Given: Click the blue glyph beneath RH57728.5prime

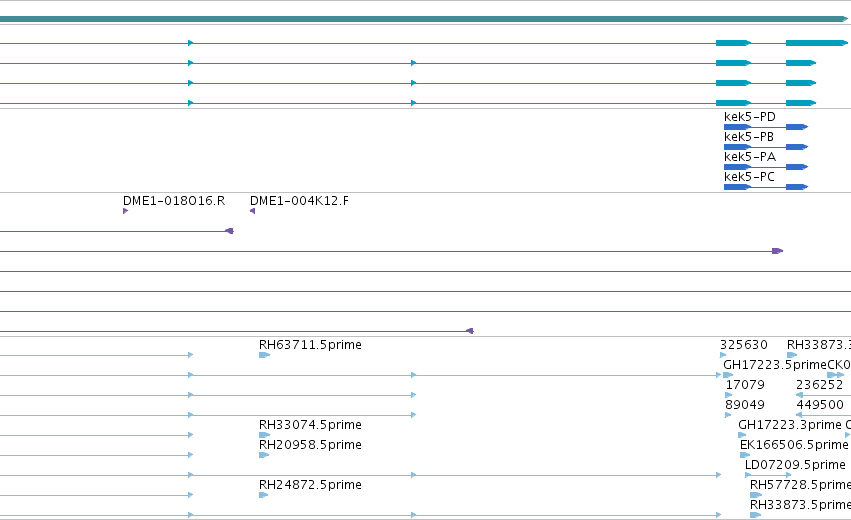Looking at the screenshot, I should tap(755, 495).
